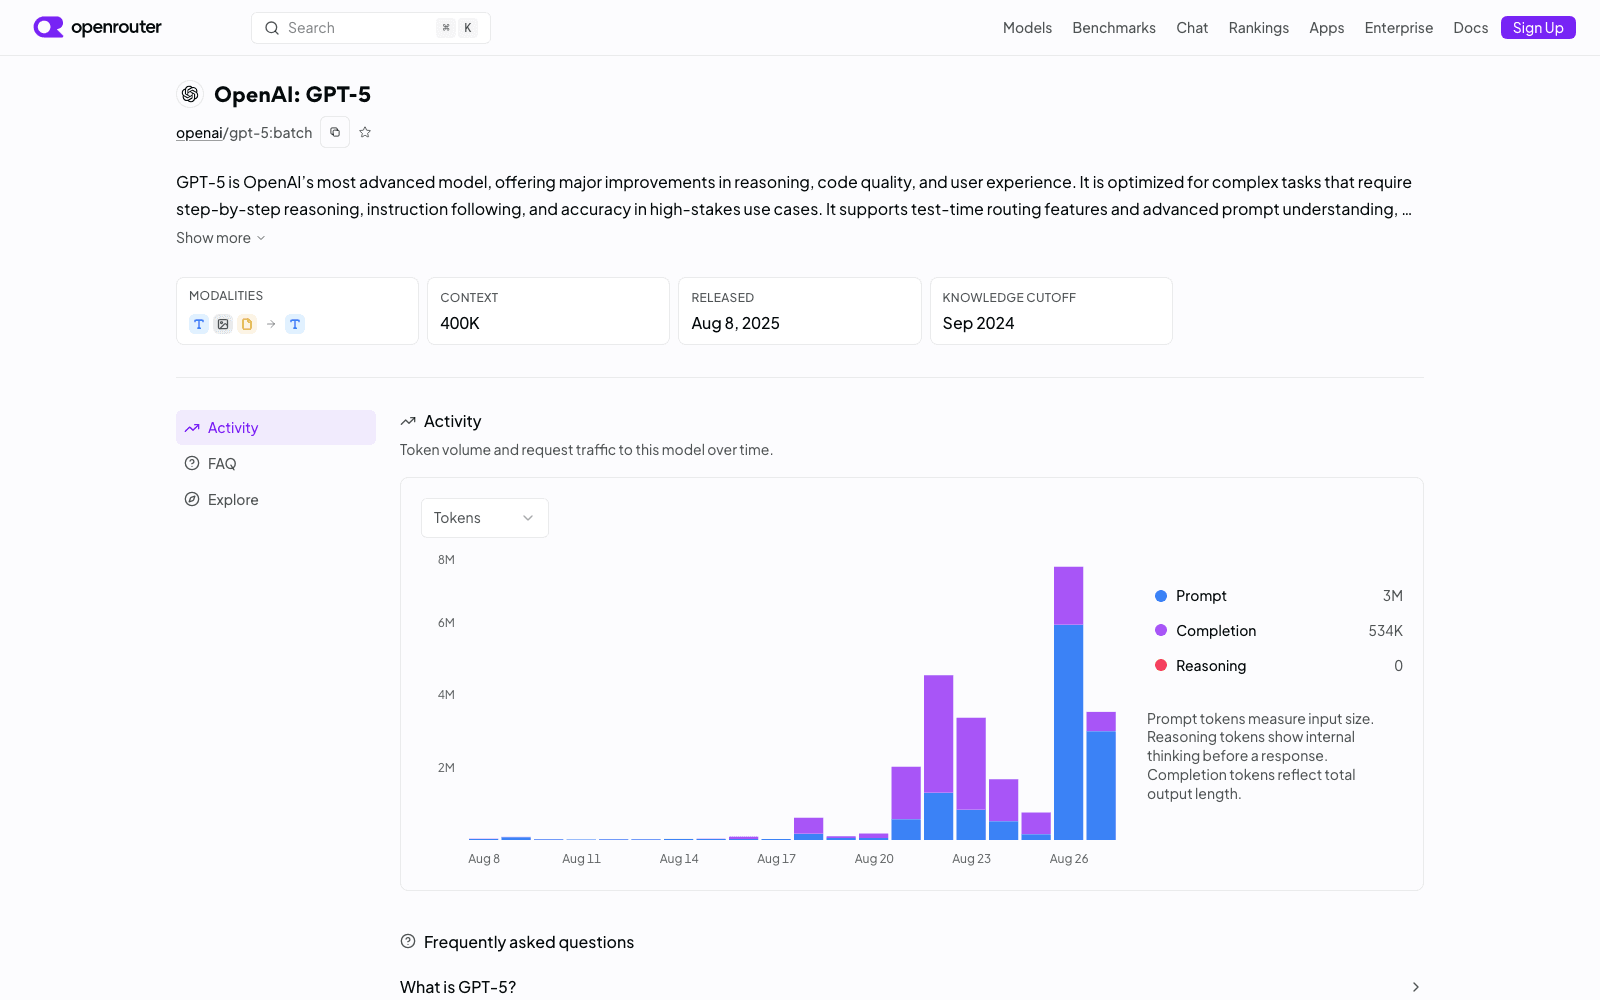Viewport: 1600px width, 1000px height.
Task: Focus the Search input field
Action: tap(371, 28)
